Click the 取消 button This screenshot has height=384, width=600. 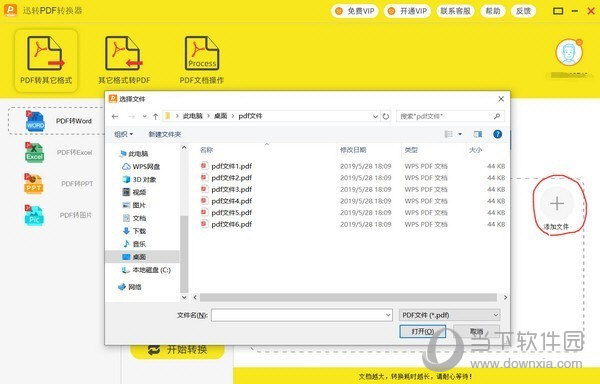click(476, 331)
